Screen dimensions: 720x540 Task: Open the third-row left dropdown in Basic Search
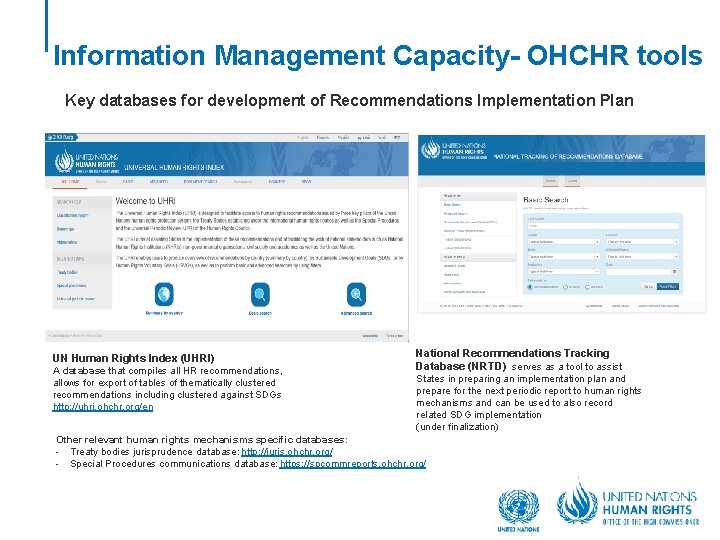[564, 272]
